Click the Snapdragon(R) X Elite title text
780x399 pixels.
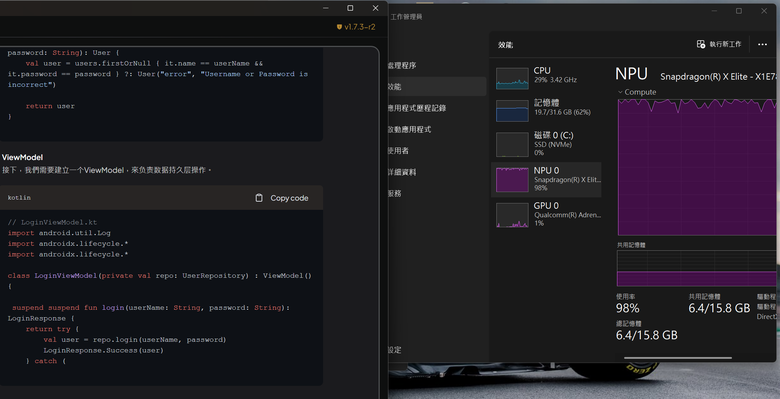[x=718, y=76]
